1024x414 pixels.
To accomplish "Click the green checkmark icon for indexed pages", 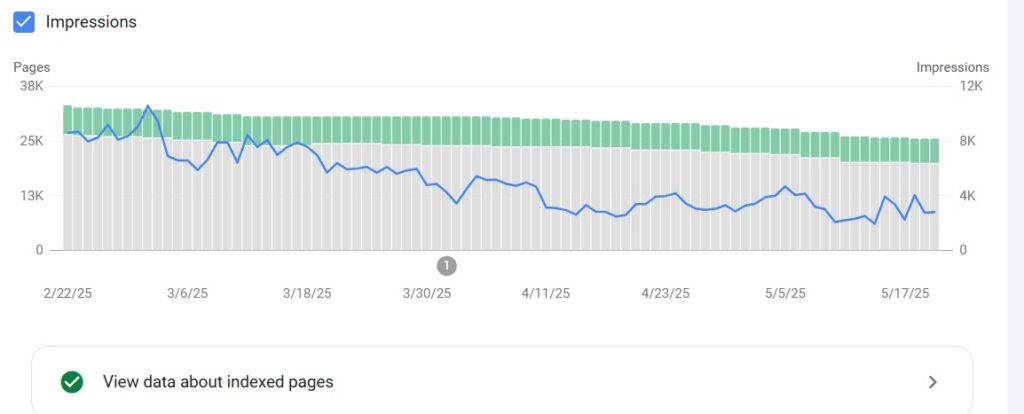I will click(71, 382).
